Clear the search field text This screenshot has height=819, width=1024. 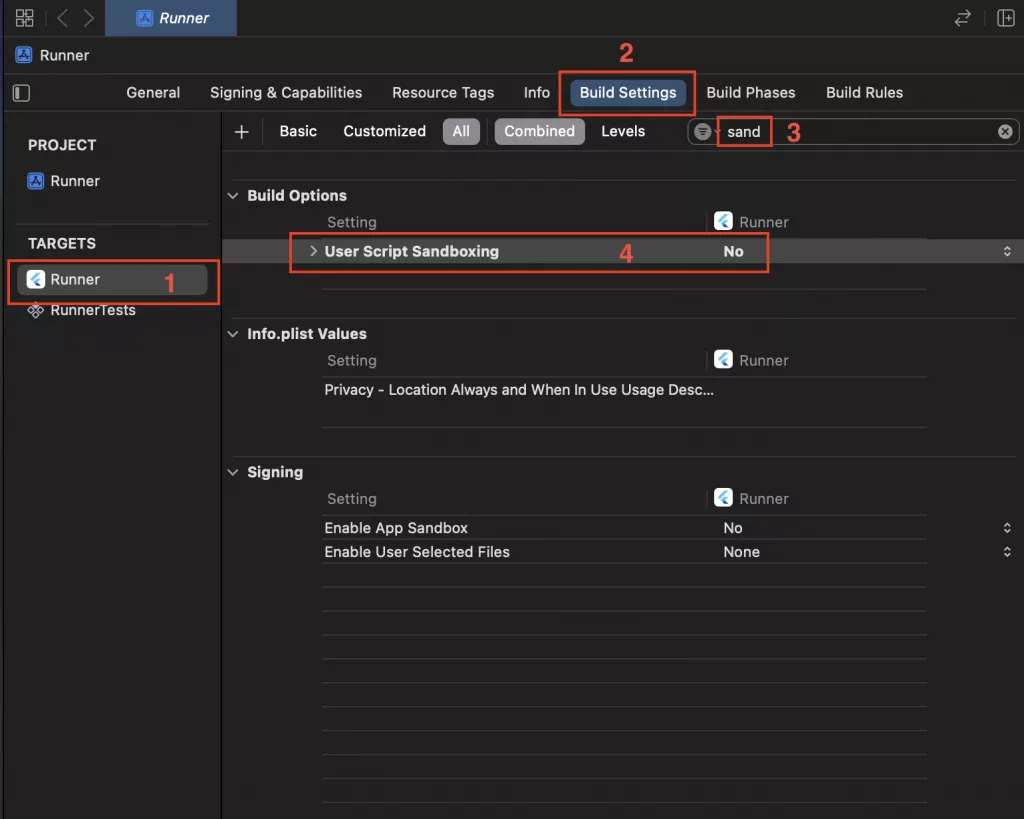[1005, 131]
